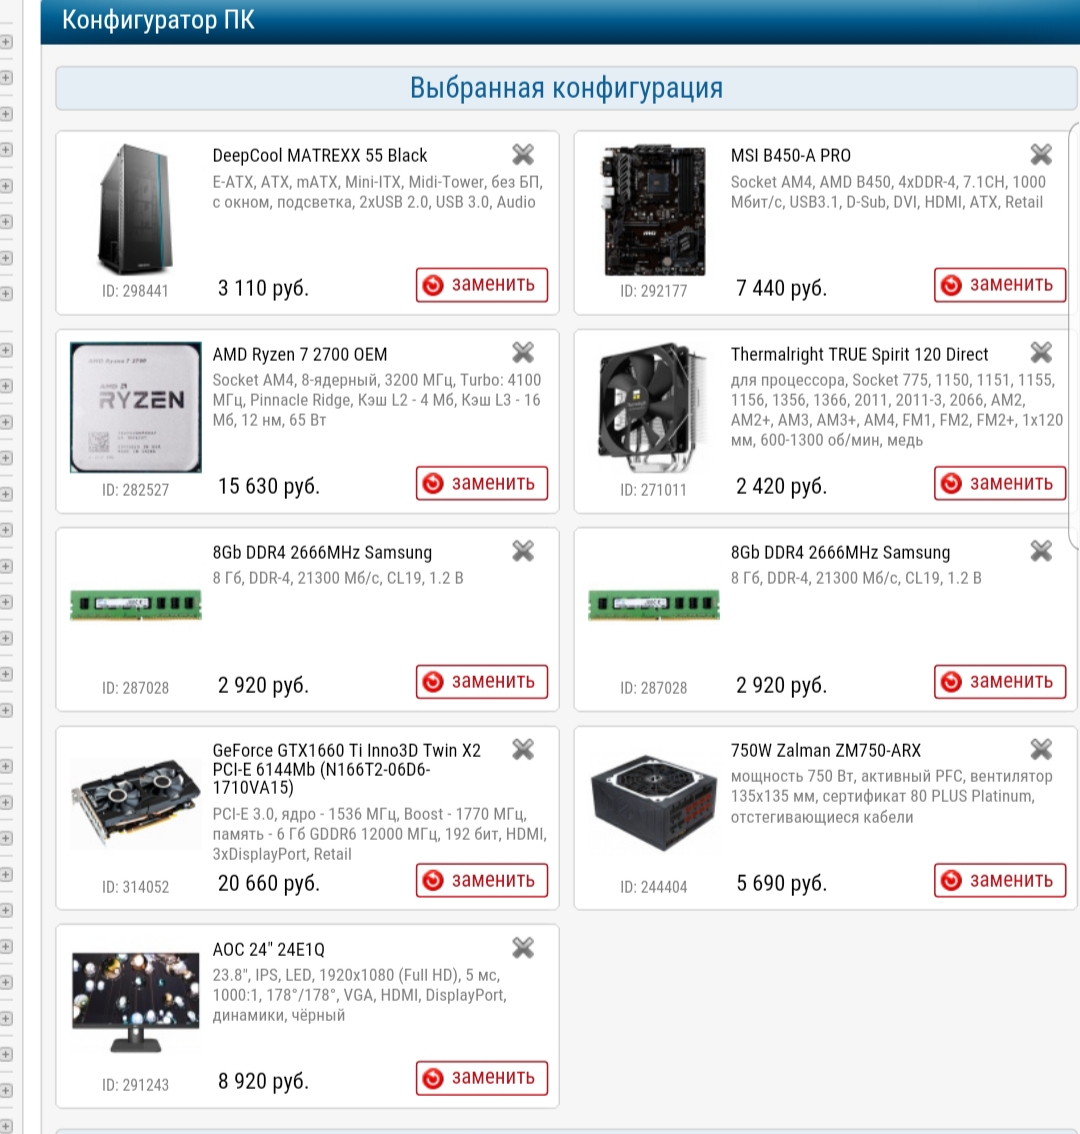This screenshot has height=1134, width=1080.
Task: Open MSI B450-A PRO title
Action: pyautogui.click(x=791, y=155)
